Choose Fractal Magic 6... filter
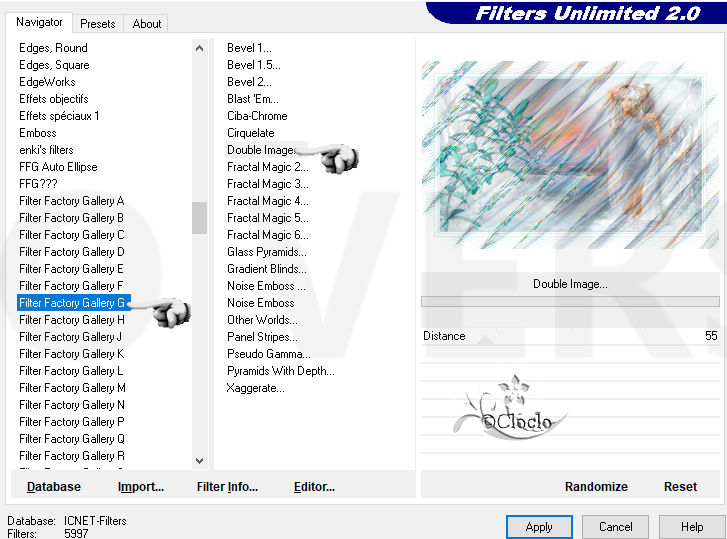The height and width of the screenshot is (539, 727). coord(268,235)
